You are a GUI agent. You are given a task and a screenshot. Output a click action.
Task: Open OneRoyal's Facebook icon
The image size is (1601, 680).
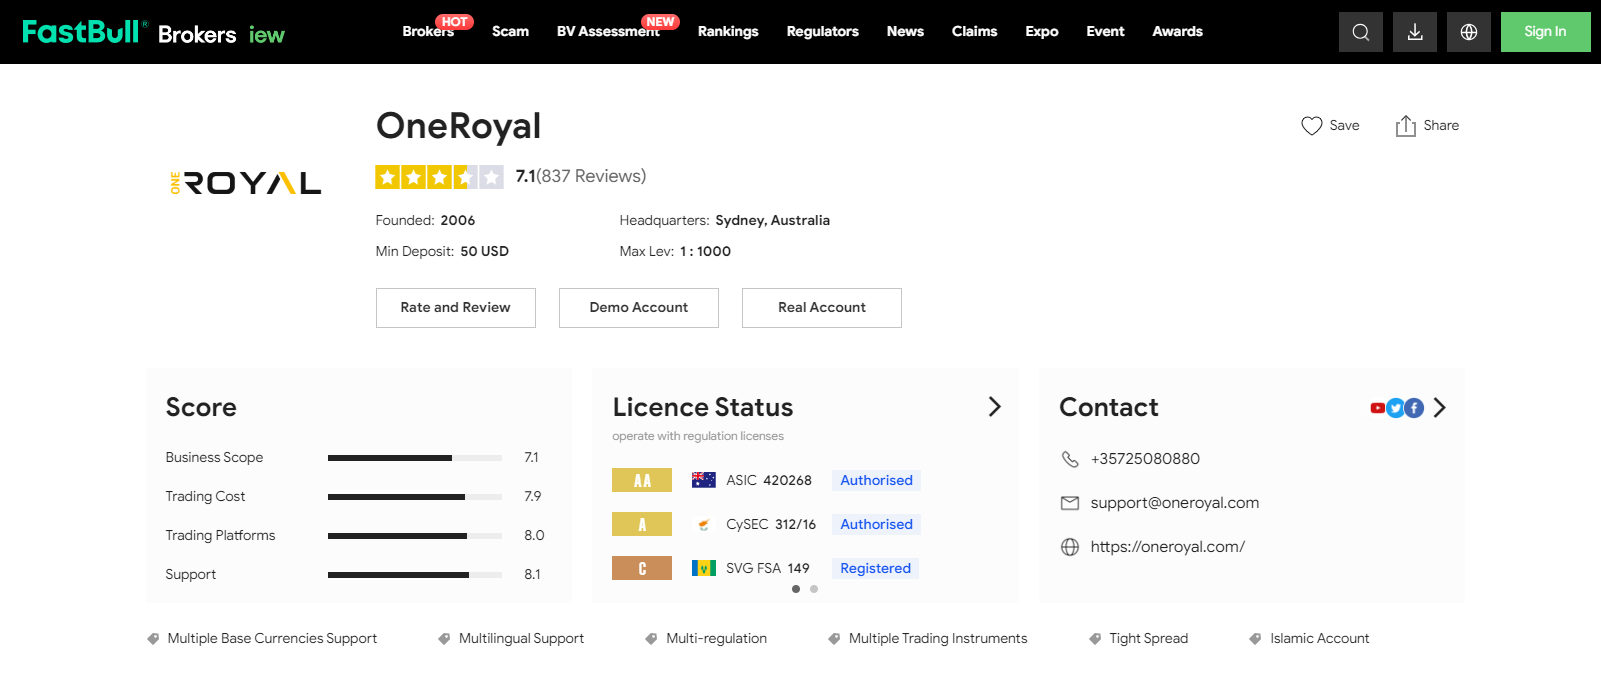pyautogui.click(x=1414, y=408)
